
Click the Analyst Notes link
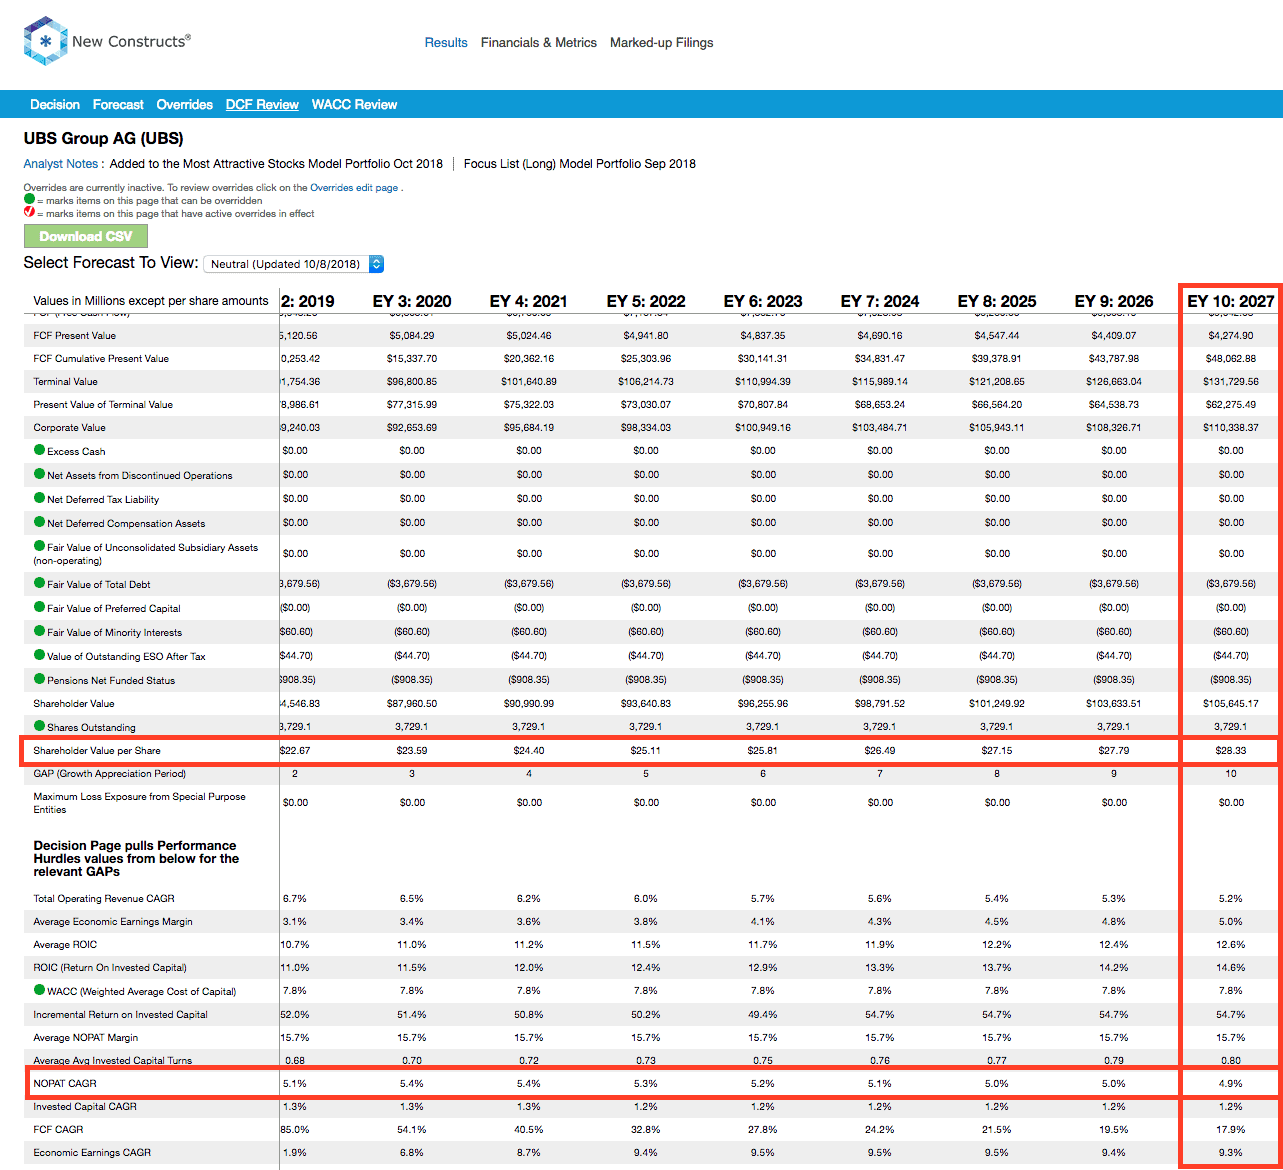[x=61, y=164]
